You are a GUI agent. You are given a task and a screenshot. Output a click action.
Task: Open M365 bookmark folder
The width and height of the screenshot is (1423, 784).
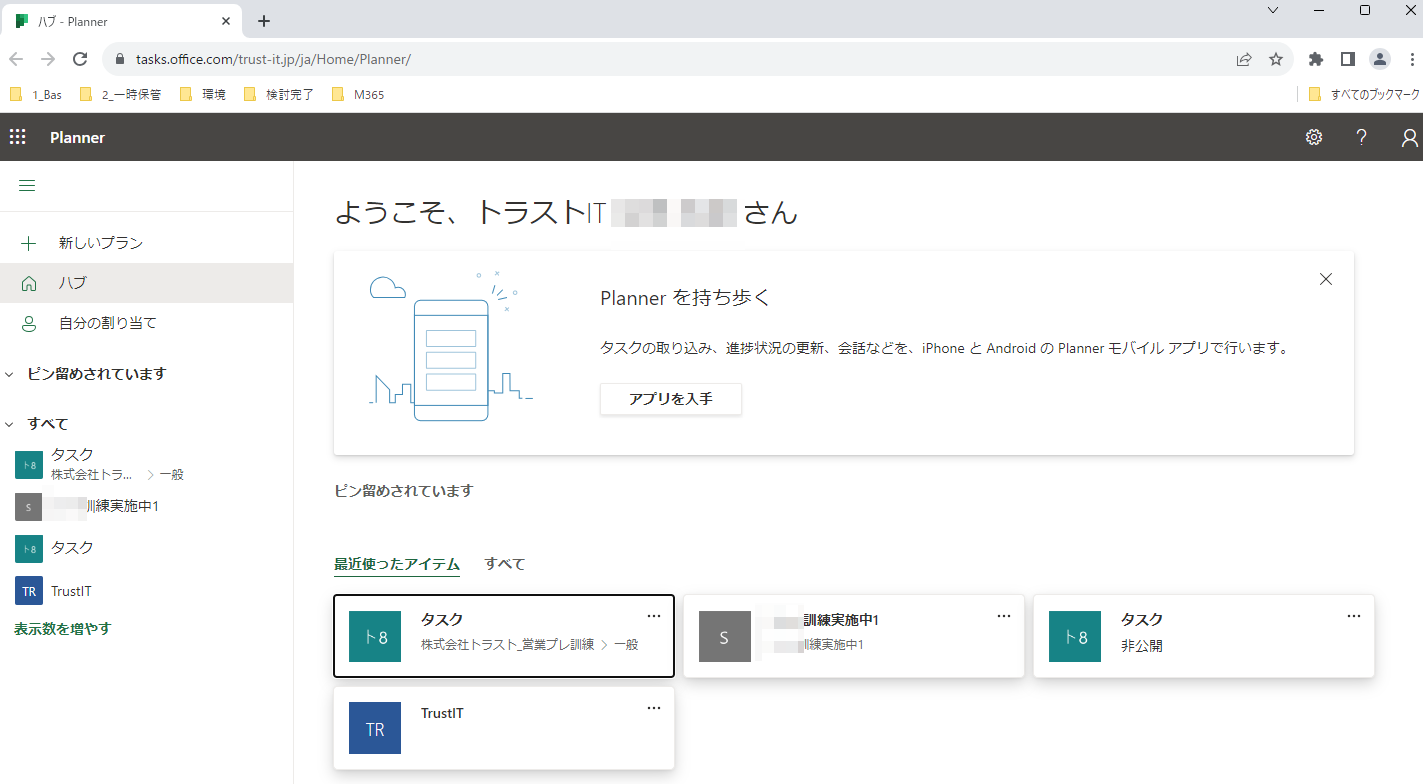358,95
